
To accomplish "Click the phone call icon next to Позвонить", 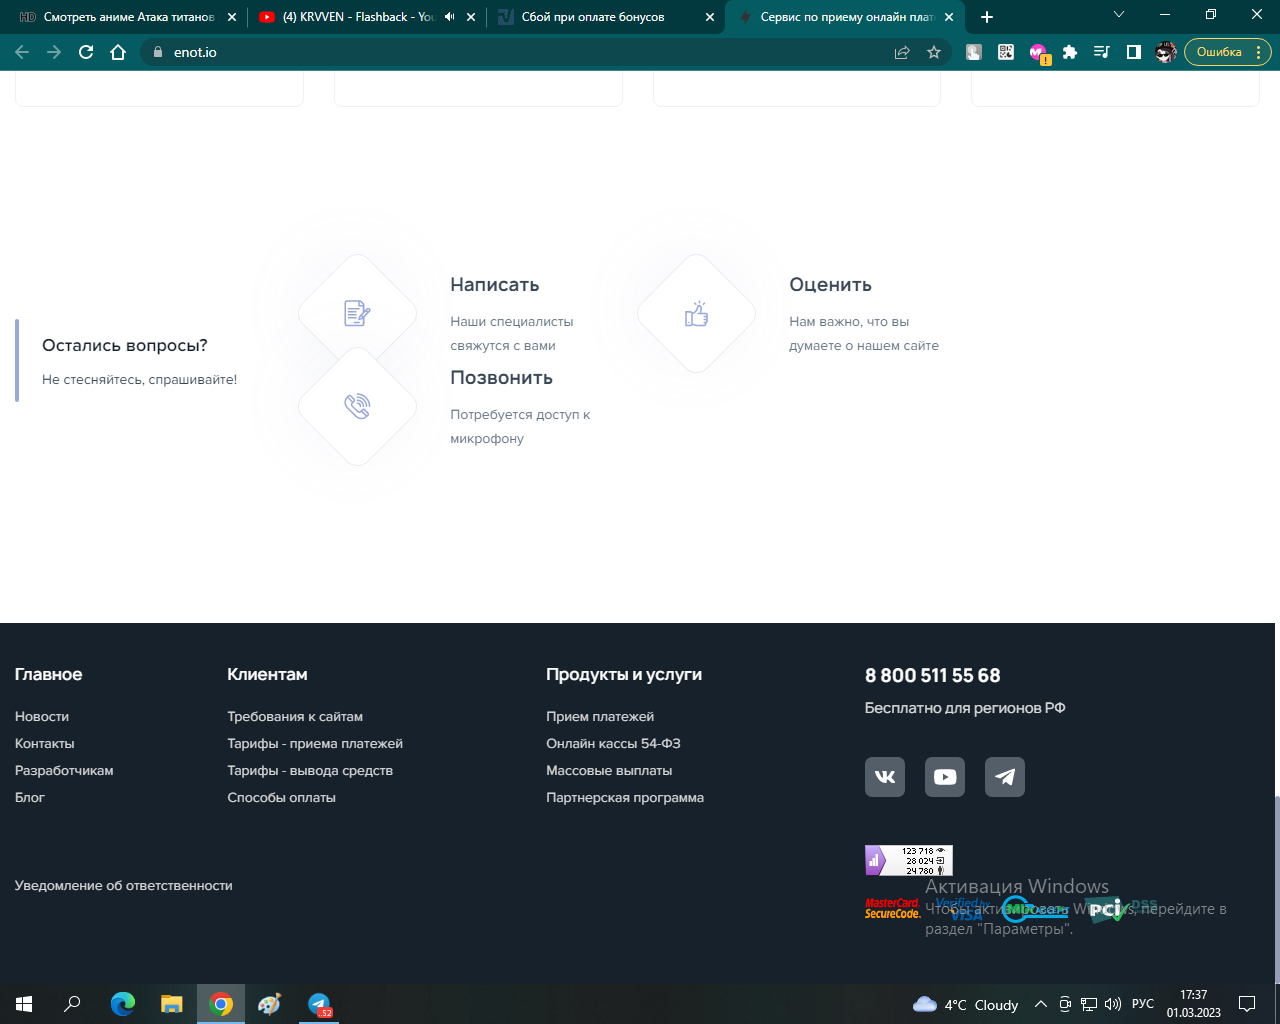I will point(357,406).
